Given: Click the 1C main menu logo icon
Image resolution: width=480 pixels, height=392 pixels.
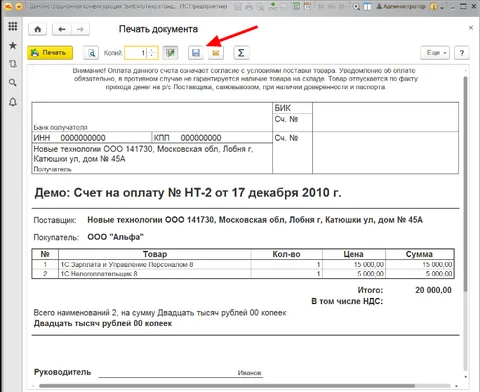Looking at the screenshot, I should pos(8,6).
